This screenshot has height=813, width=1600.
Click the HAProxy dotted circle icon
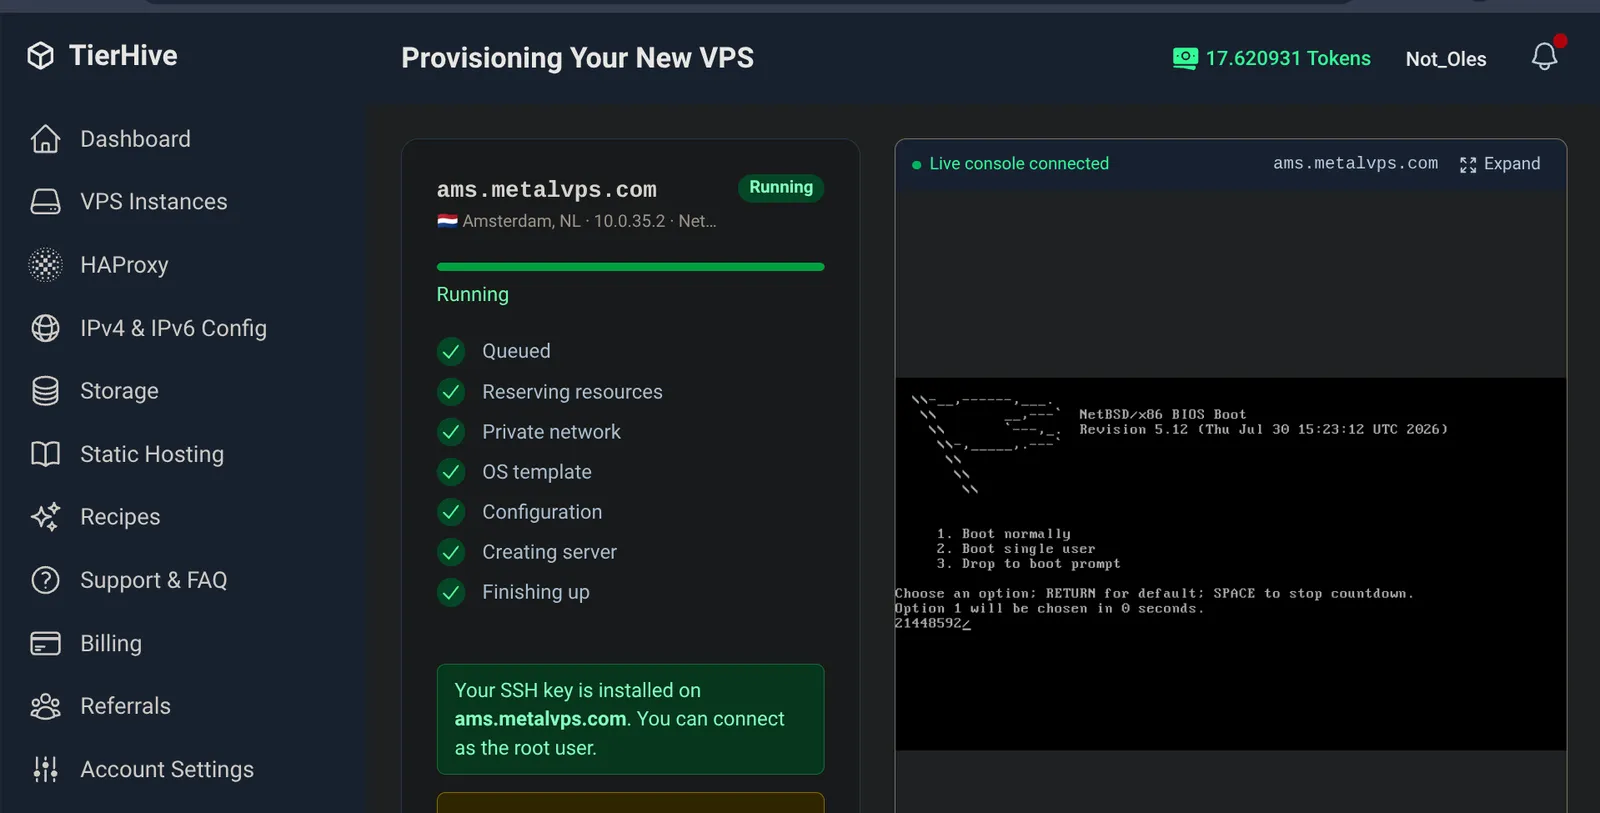tap(45, 265)
